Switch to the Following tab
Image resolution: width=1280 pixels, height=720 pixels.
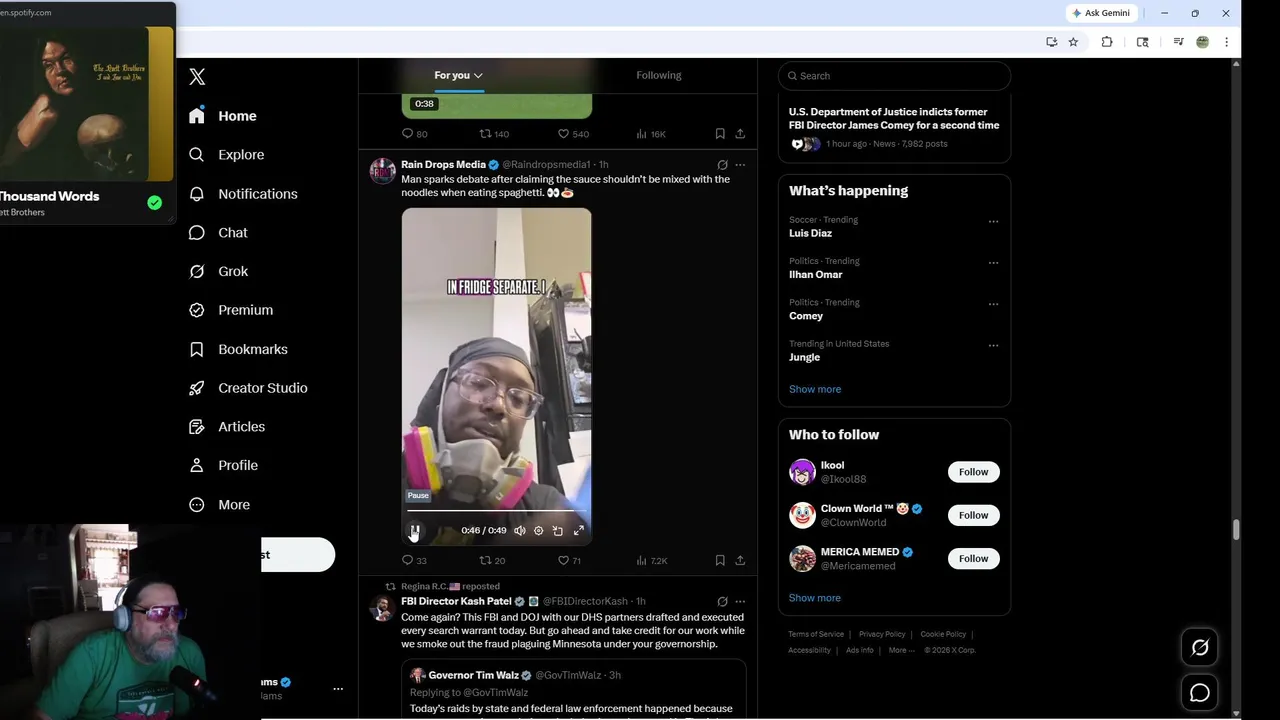pos(658,75)
